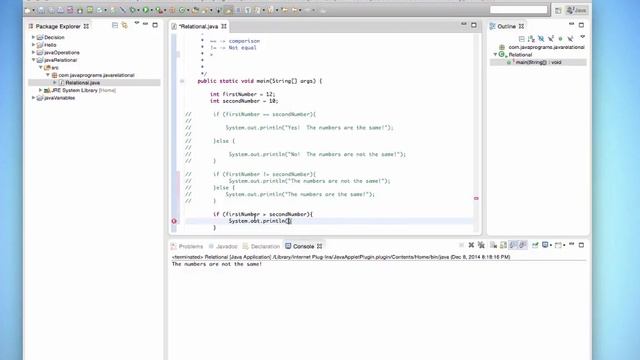Open the Run button's dropdown arrow
This screenshot has height=360, width=640.
(x=151, y=10)
